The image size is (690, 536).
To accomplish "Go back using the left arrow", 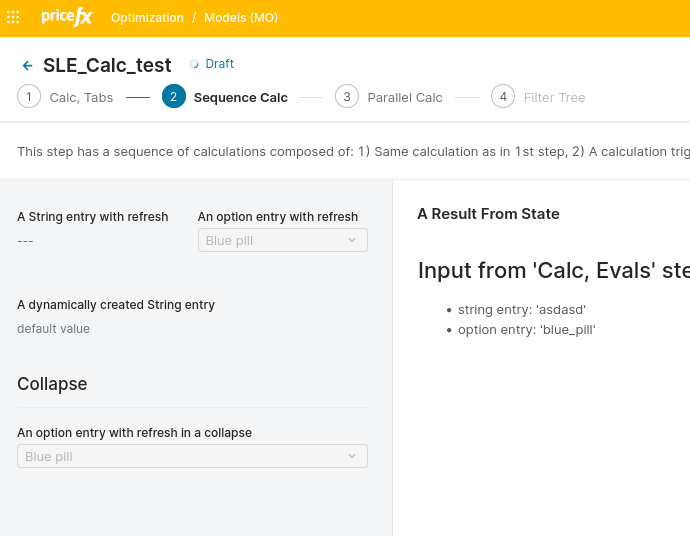I will [x=27, y=66].
